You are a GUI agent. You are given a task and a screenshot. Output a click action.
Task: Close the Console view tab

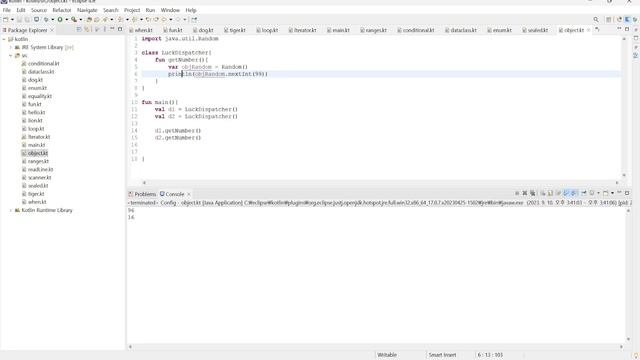189,194
